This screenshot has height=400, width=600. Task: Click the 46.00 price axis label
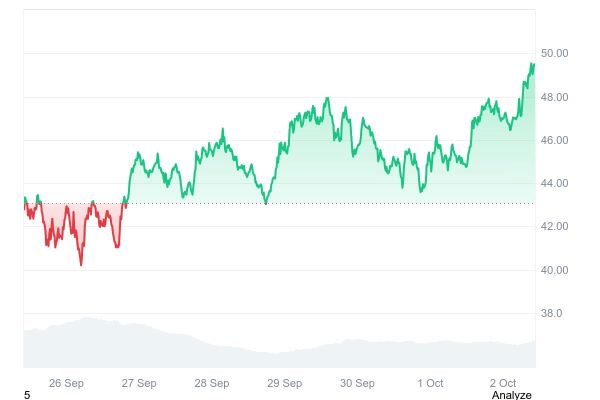(x=554, y=140)
